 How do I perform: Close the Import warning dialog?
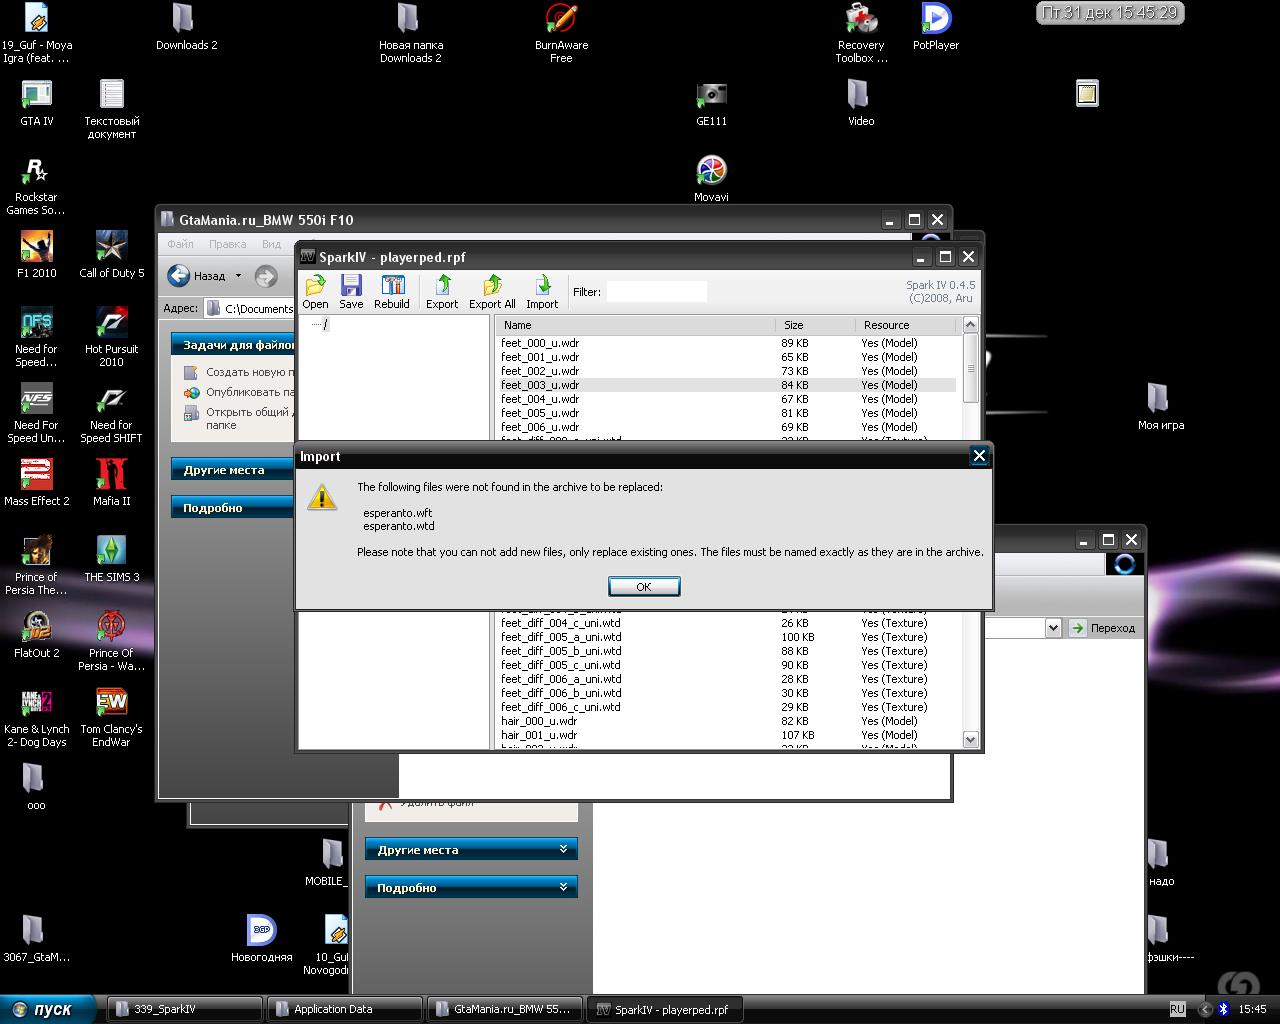(x=979, y=456)
